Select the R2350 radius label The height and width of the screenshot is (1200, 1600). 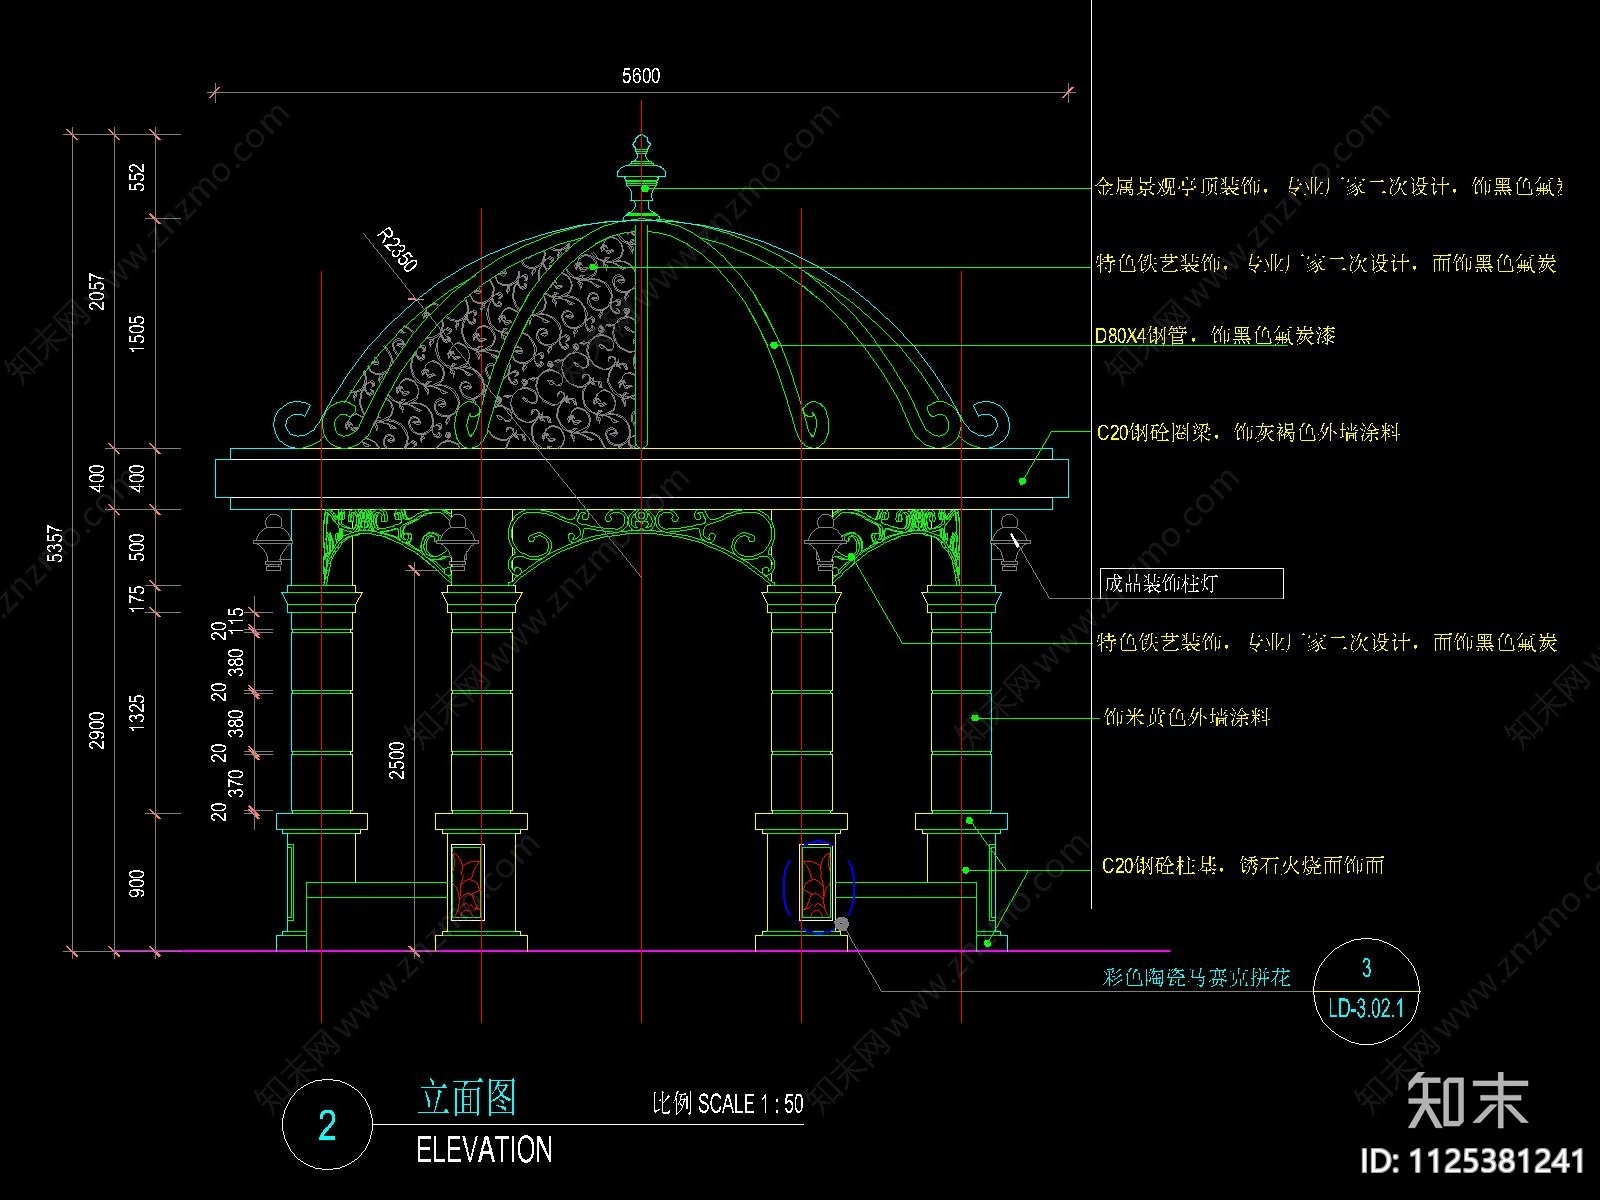pyautogui.click(x=397, y=249)
